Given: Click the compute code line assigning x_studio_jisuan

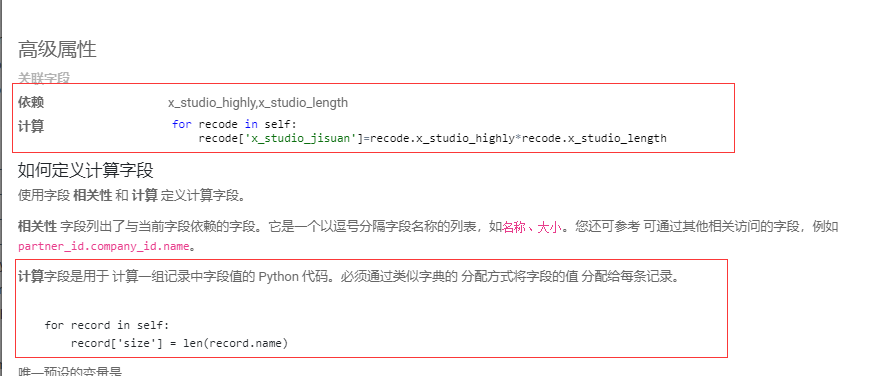Looking at the screenshot, I should [432, 138].
